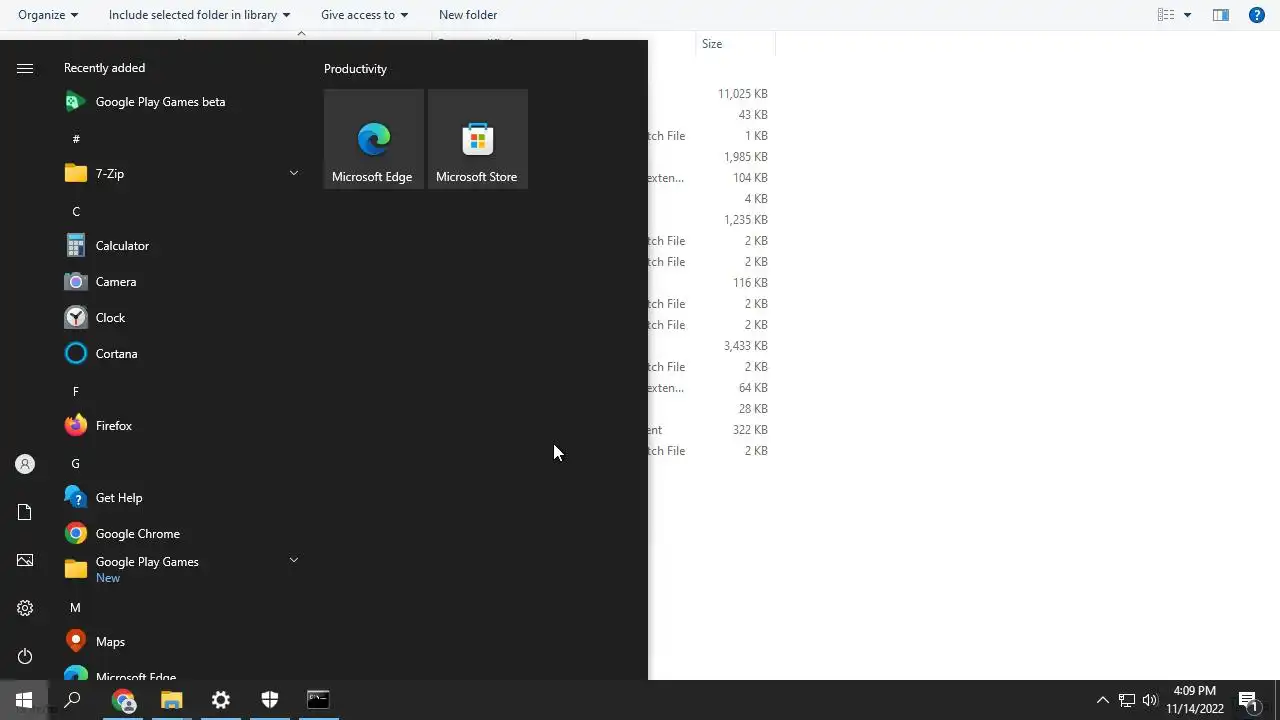Launch Google Chrome from the app list
The image size is (1280, 720).
pyautogui.click(x=180, y=534)
